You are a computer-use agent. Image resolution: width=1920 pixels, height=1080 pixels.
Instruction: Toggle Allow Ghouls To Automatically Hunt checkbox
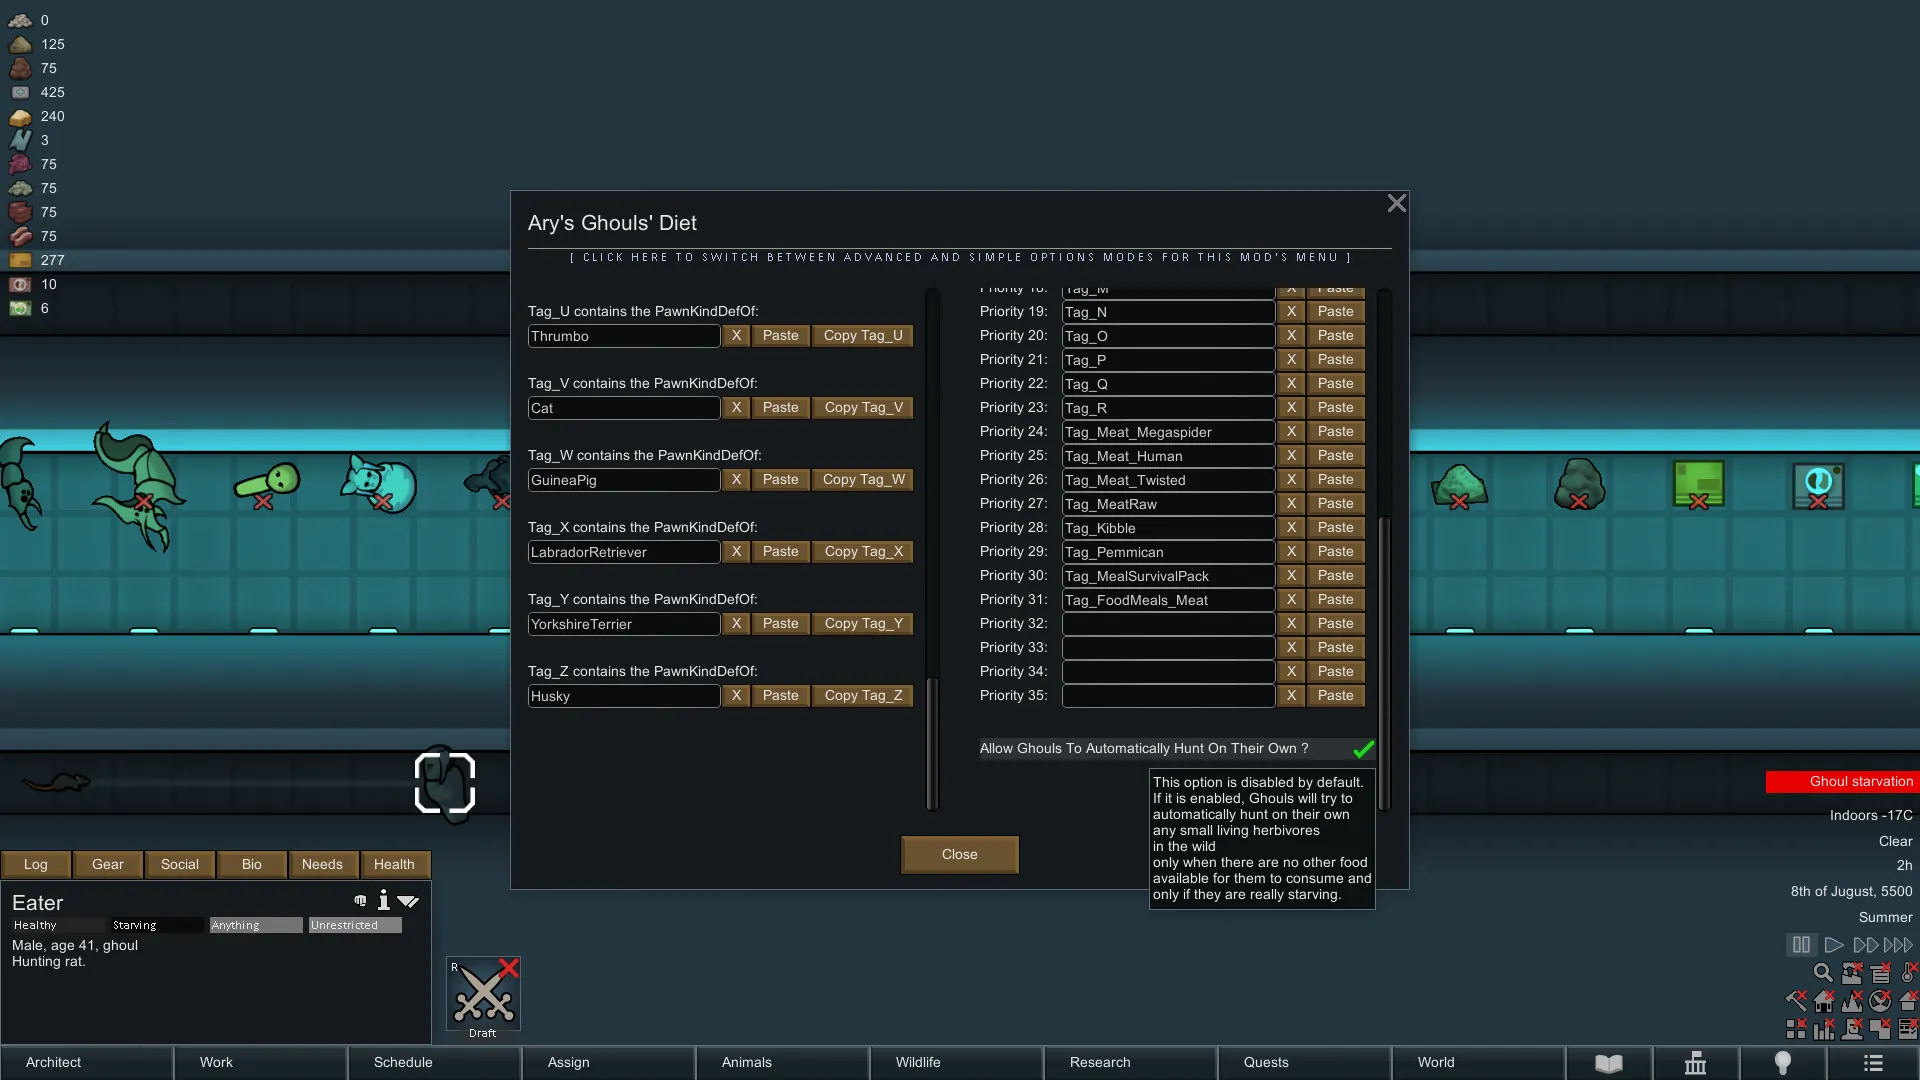1363,749
